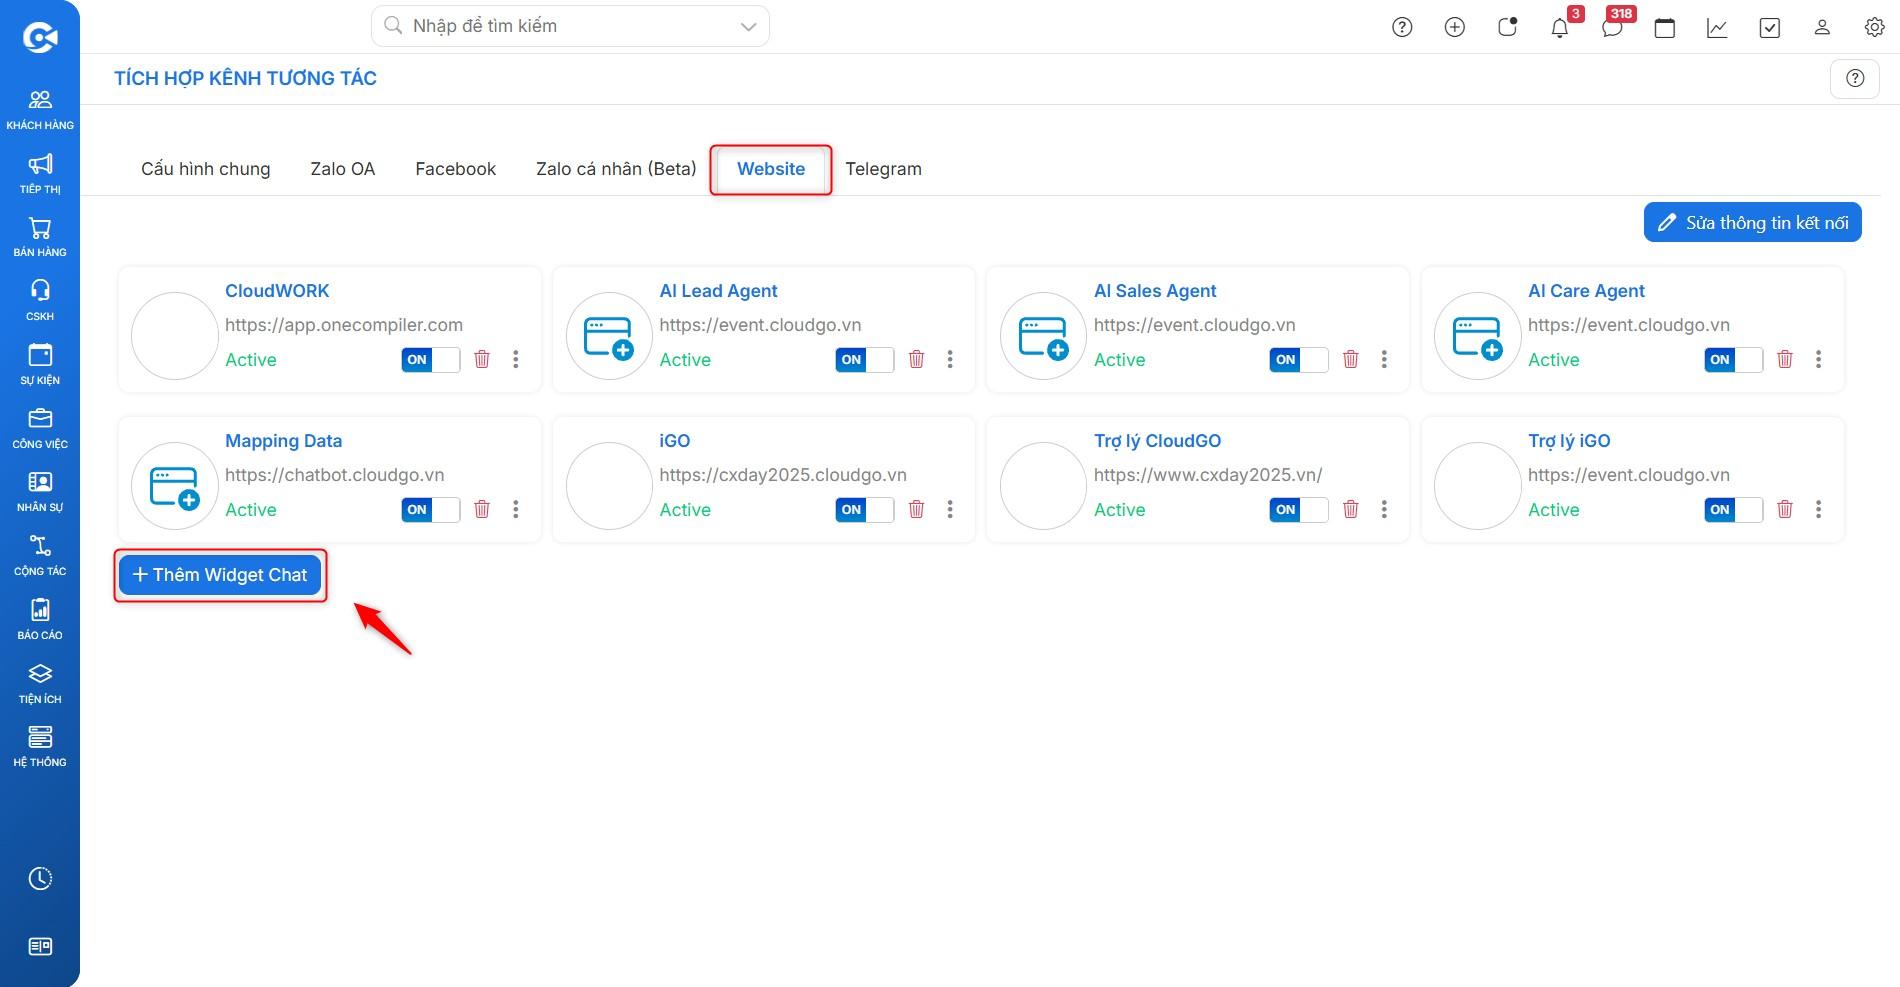This screenshot has width=1900, height=987.
Task: Open the calendar icon in top bar
Action: [1665, 28]
